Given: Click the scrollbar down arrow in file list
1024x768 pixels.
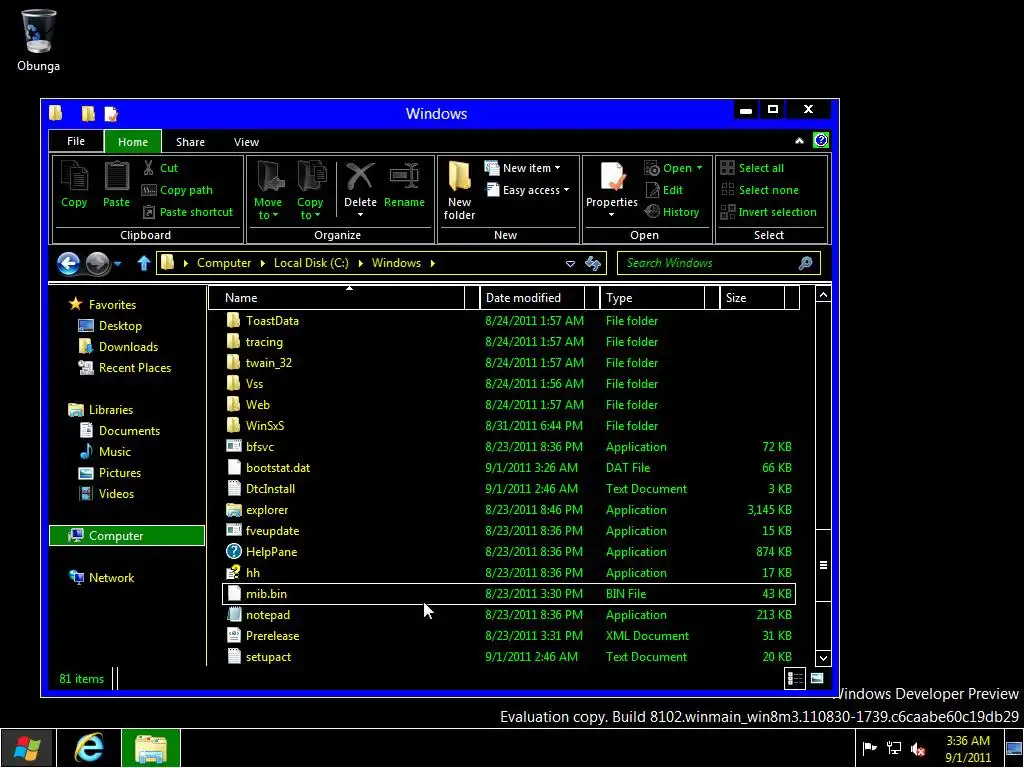Looking at the screenshot, I should coord(823,658).
